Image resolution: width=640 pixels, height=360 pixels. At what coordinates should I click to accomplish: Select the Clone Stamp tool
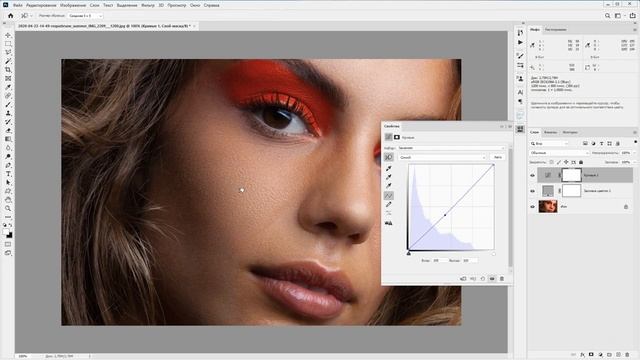point(8,113)
